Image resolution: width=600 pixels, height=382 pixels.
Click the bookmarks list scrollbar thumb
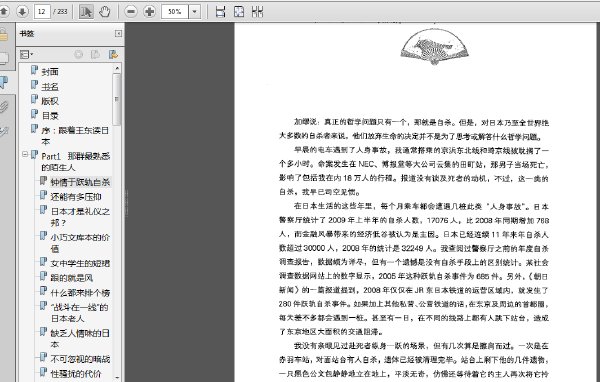coord(117,100)
